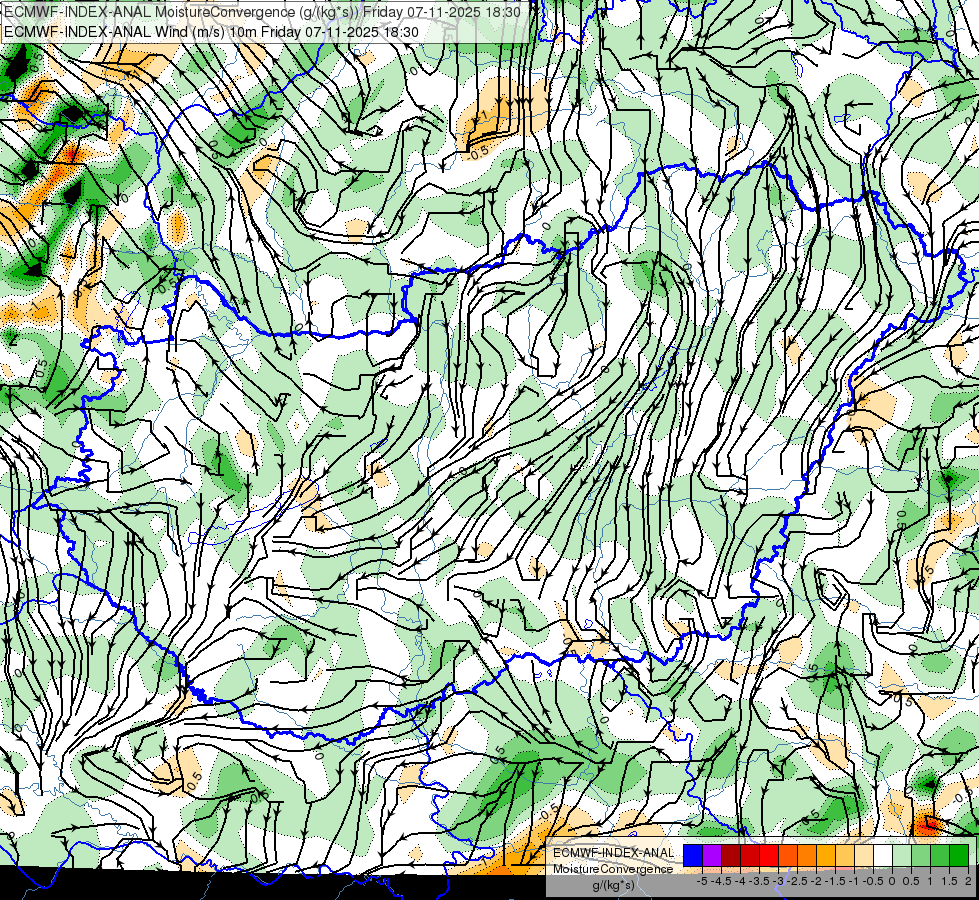Pick the lightest green legend swatch

pyautogui.click(x=902, y=855)
